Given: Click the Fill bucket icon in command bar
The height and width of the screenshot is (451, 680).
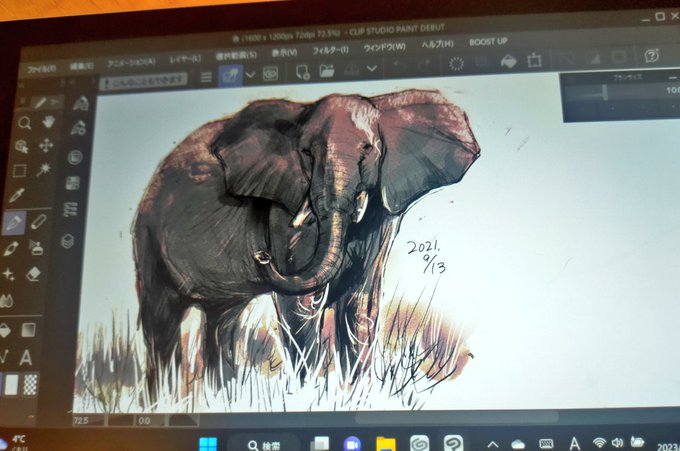Looking at the screenshot, I should (508, 61).
